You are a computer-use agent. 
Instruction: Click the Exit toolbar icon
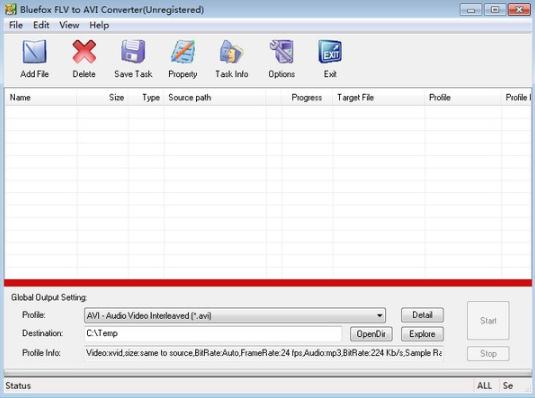click(x=330, y=52)
